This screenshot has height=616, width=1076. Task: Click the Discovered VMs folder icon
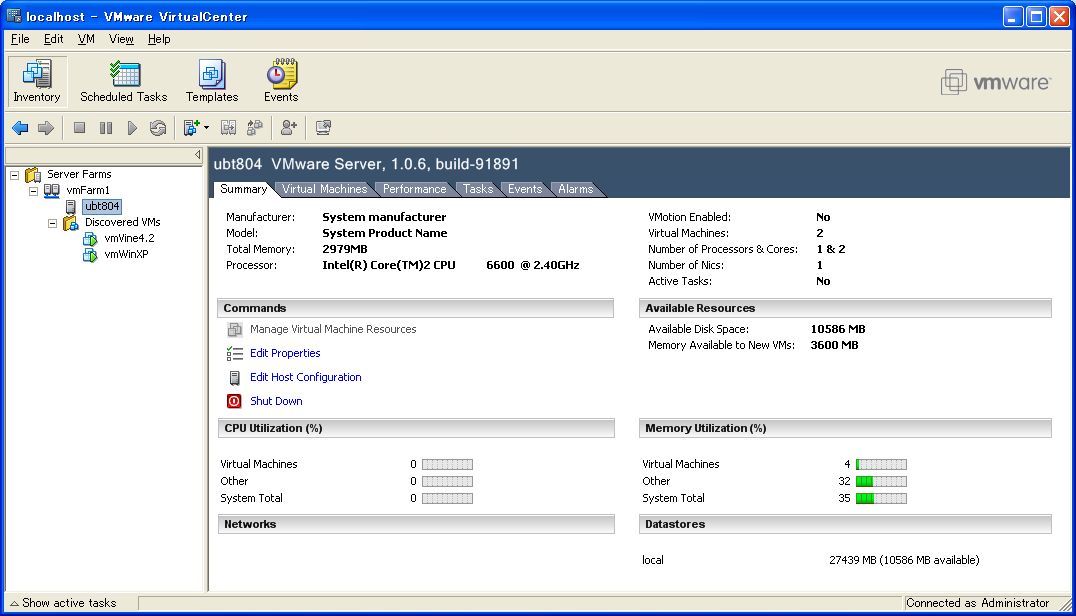[71, 222]
